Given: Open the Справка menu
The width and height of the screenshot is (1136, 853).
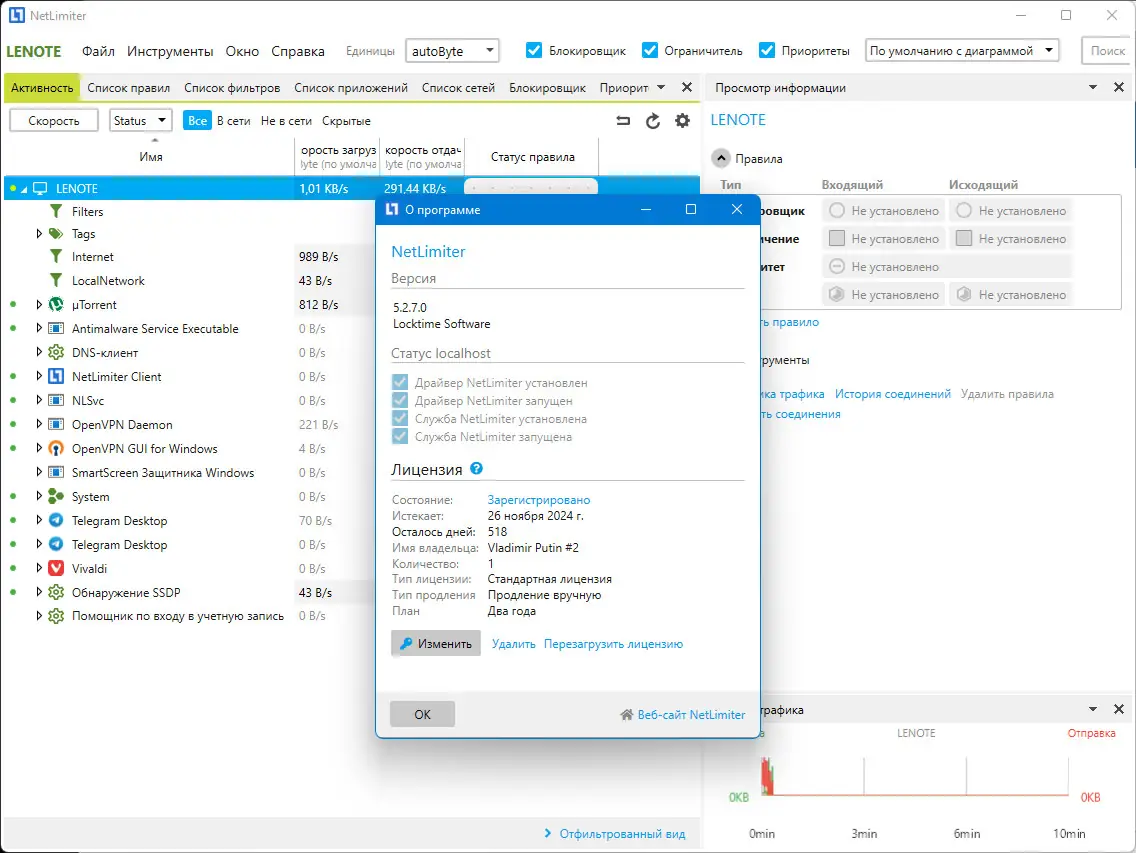Looking at the screenshot, I should coord(298,51).
